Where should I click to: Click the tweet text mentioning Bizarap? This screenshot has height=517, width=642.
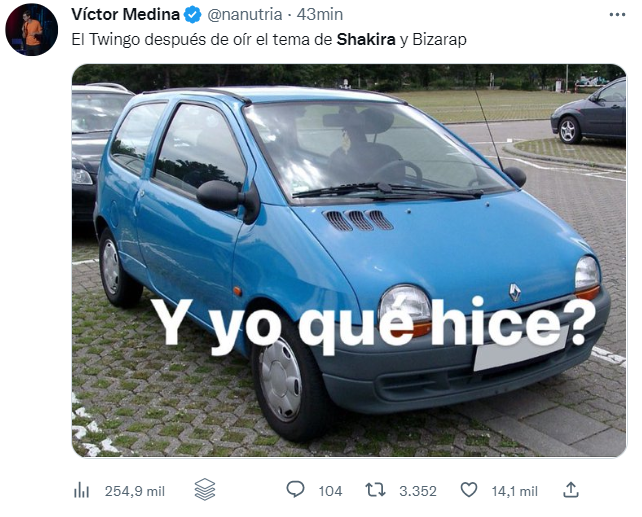pyautogui.click(x=269, y=40)
